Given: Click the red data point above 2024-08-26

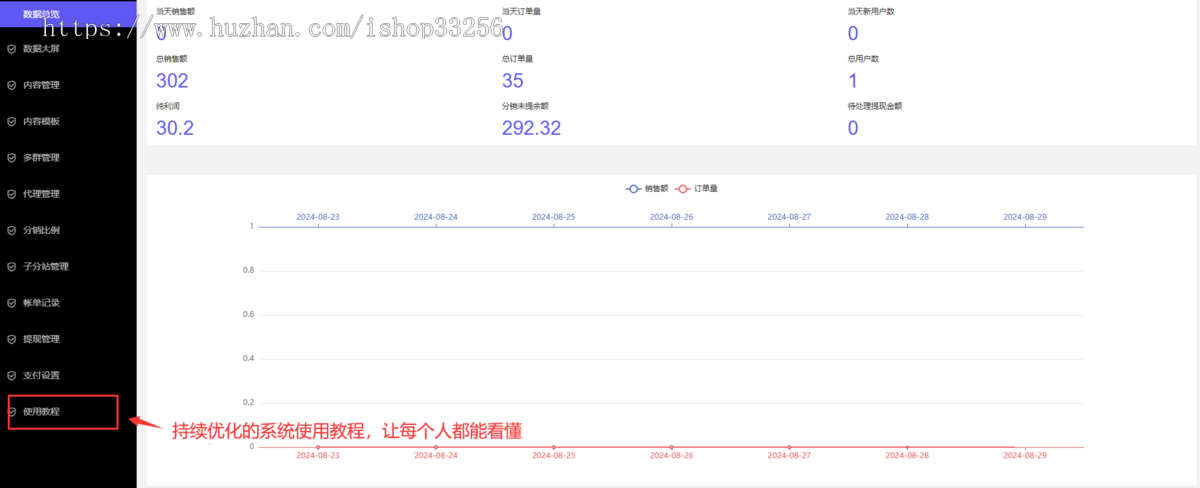Looking at the screenshot, I should click(672, 447).
